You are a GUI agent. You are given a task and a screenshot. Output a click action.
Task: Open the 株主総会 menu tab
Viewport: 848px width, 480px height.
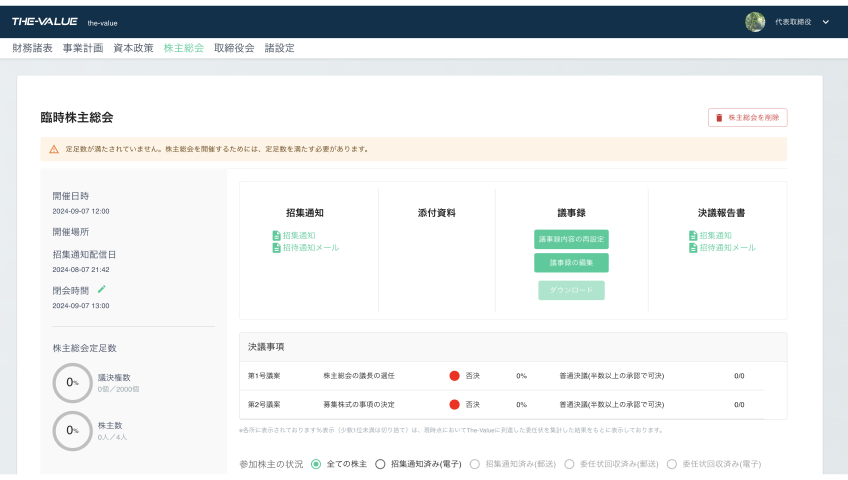[183, 48]
